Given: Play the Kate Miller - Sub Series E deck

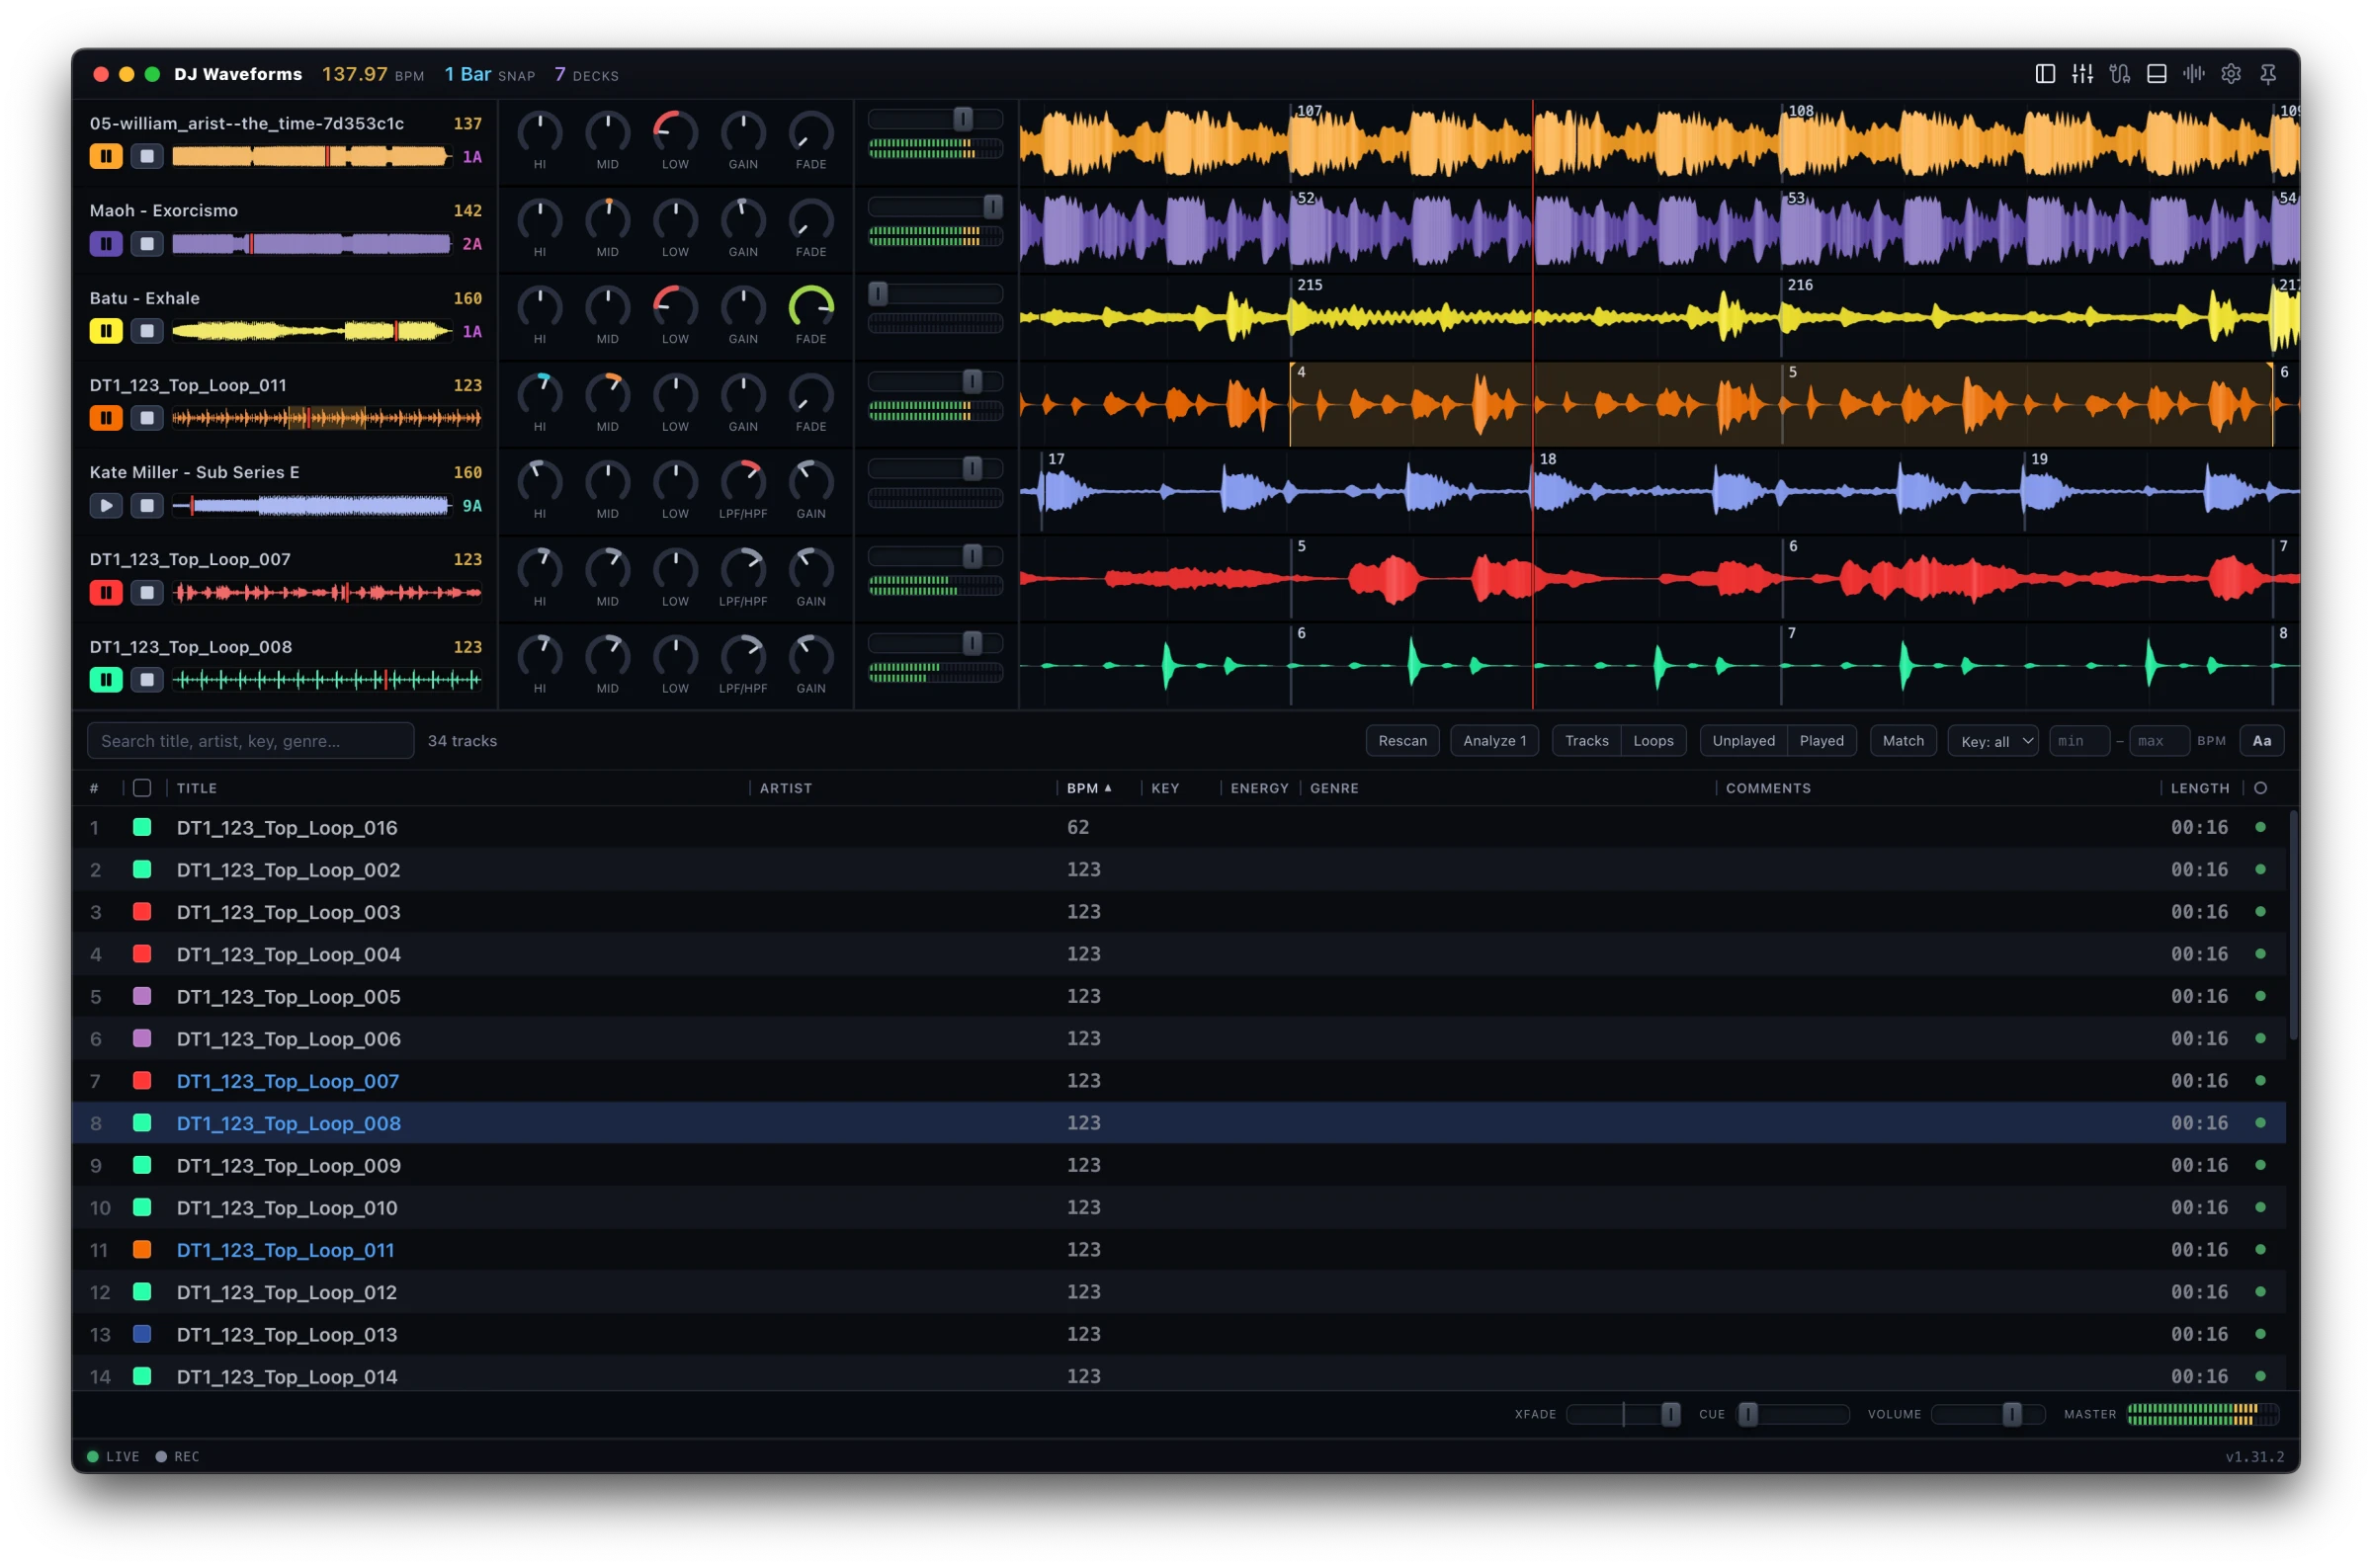Looking at the screenshot, I should pyautogui.click(x=106, y=506).
